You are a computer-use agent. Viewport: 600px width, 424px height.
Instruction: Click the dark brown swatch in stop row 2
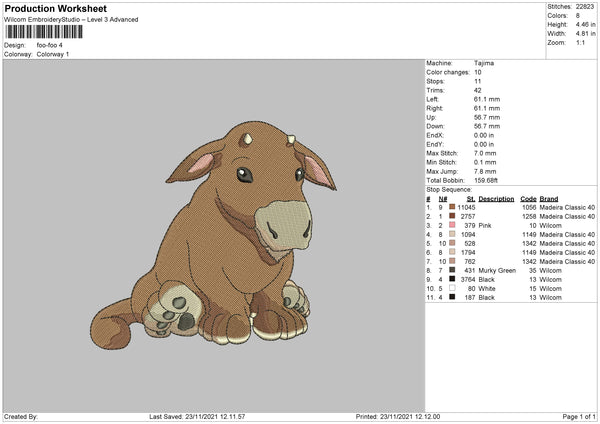[x=452, y=216]
